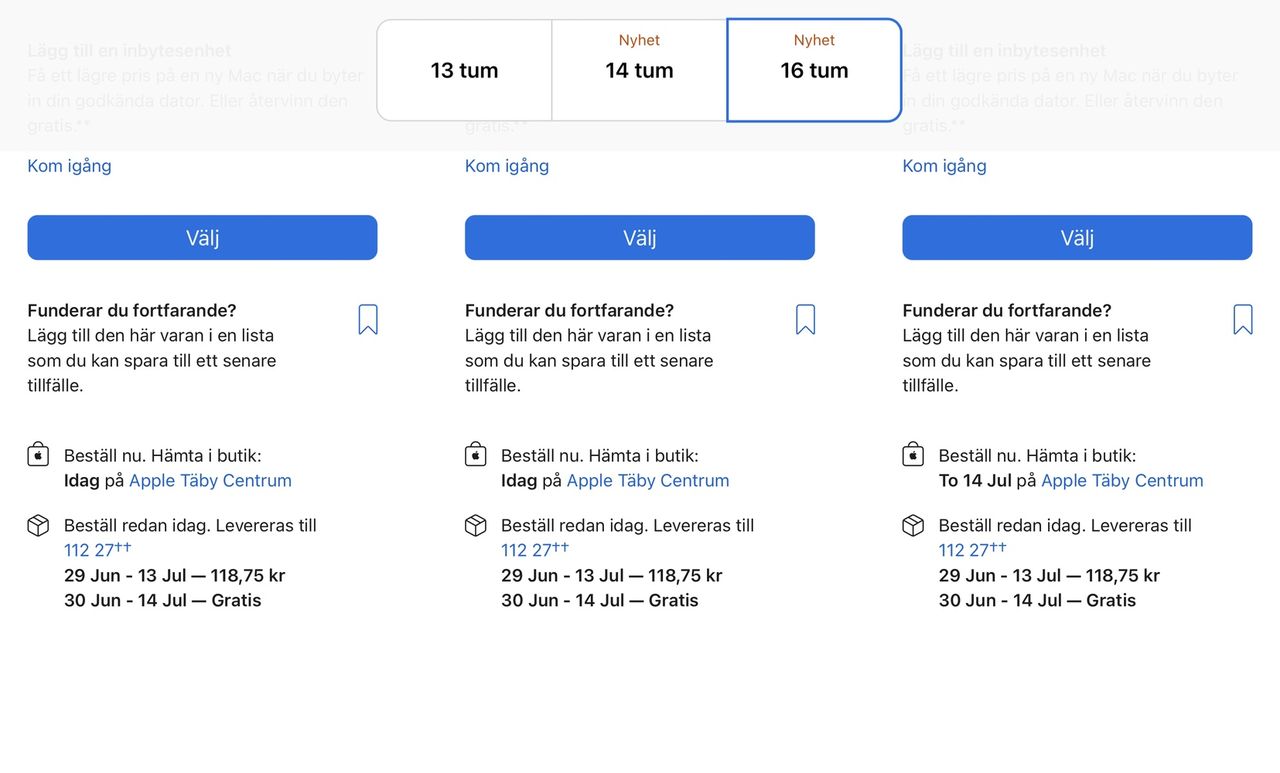Viewport: 1280px width, 773px height.
Task: Click the delivery box icon in right column
Action: pos(913,526)
